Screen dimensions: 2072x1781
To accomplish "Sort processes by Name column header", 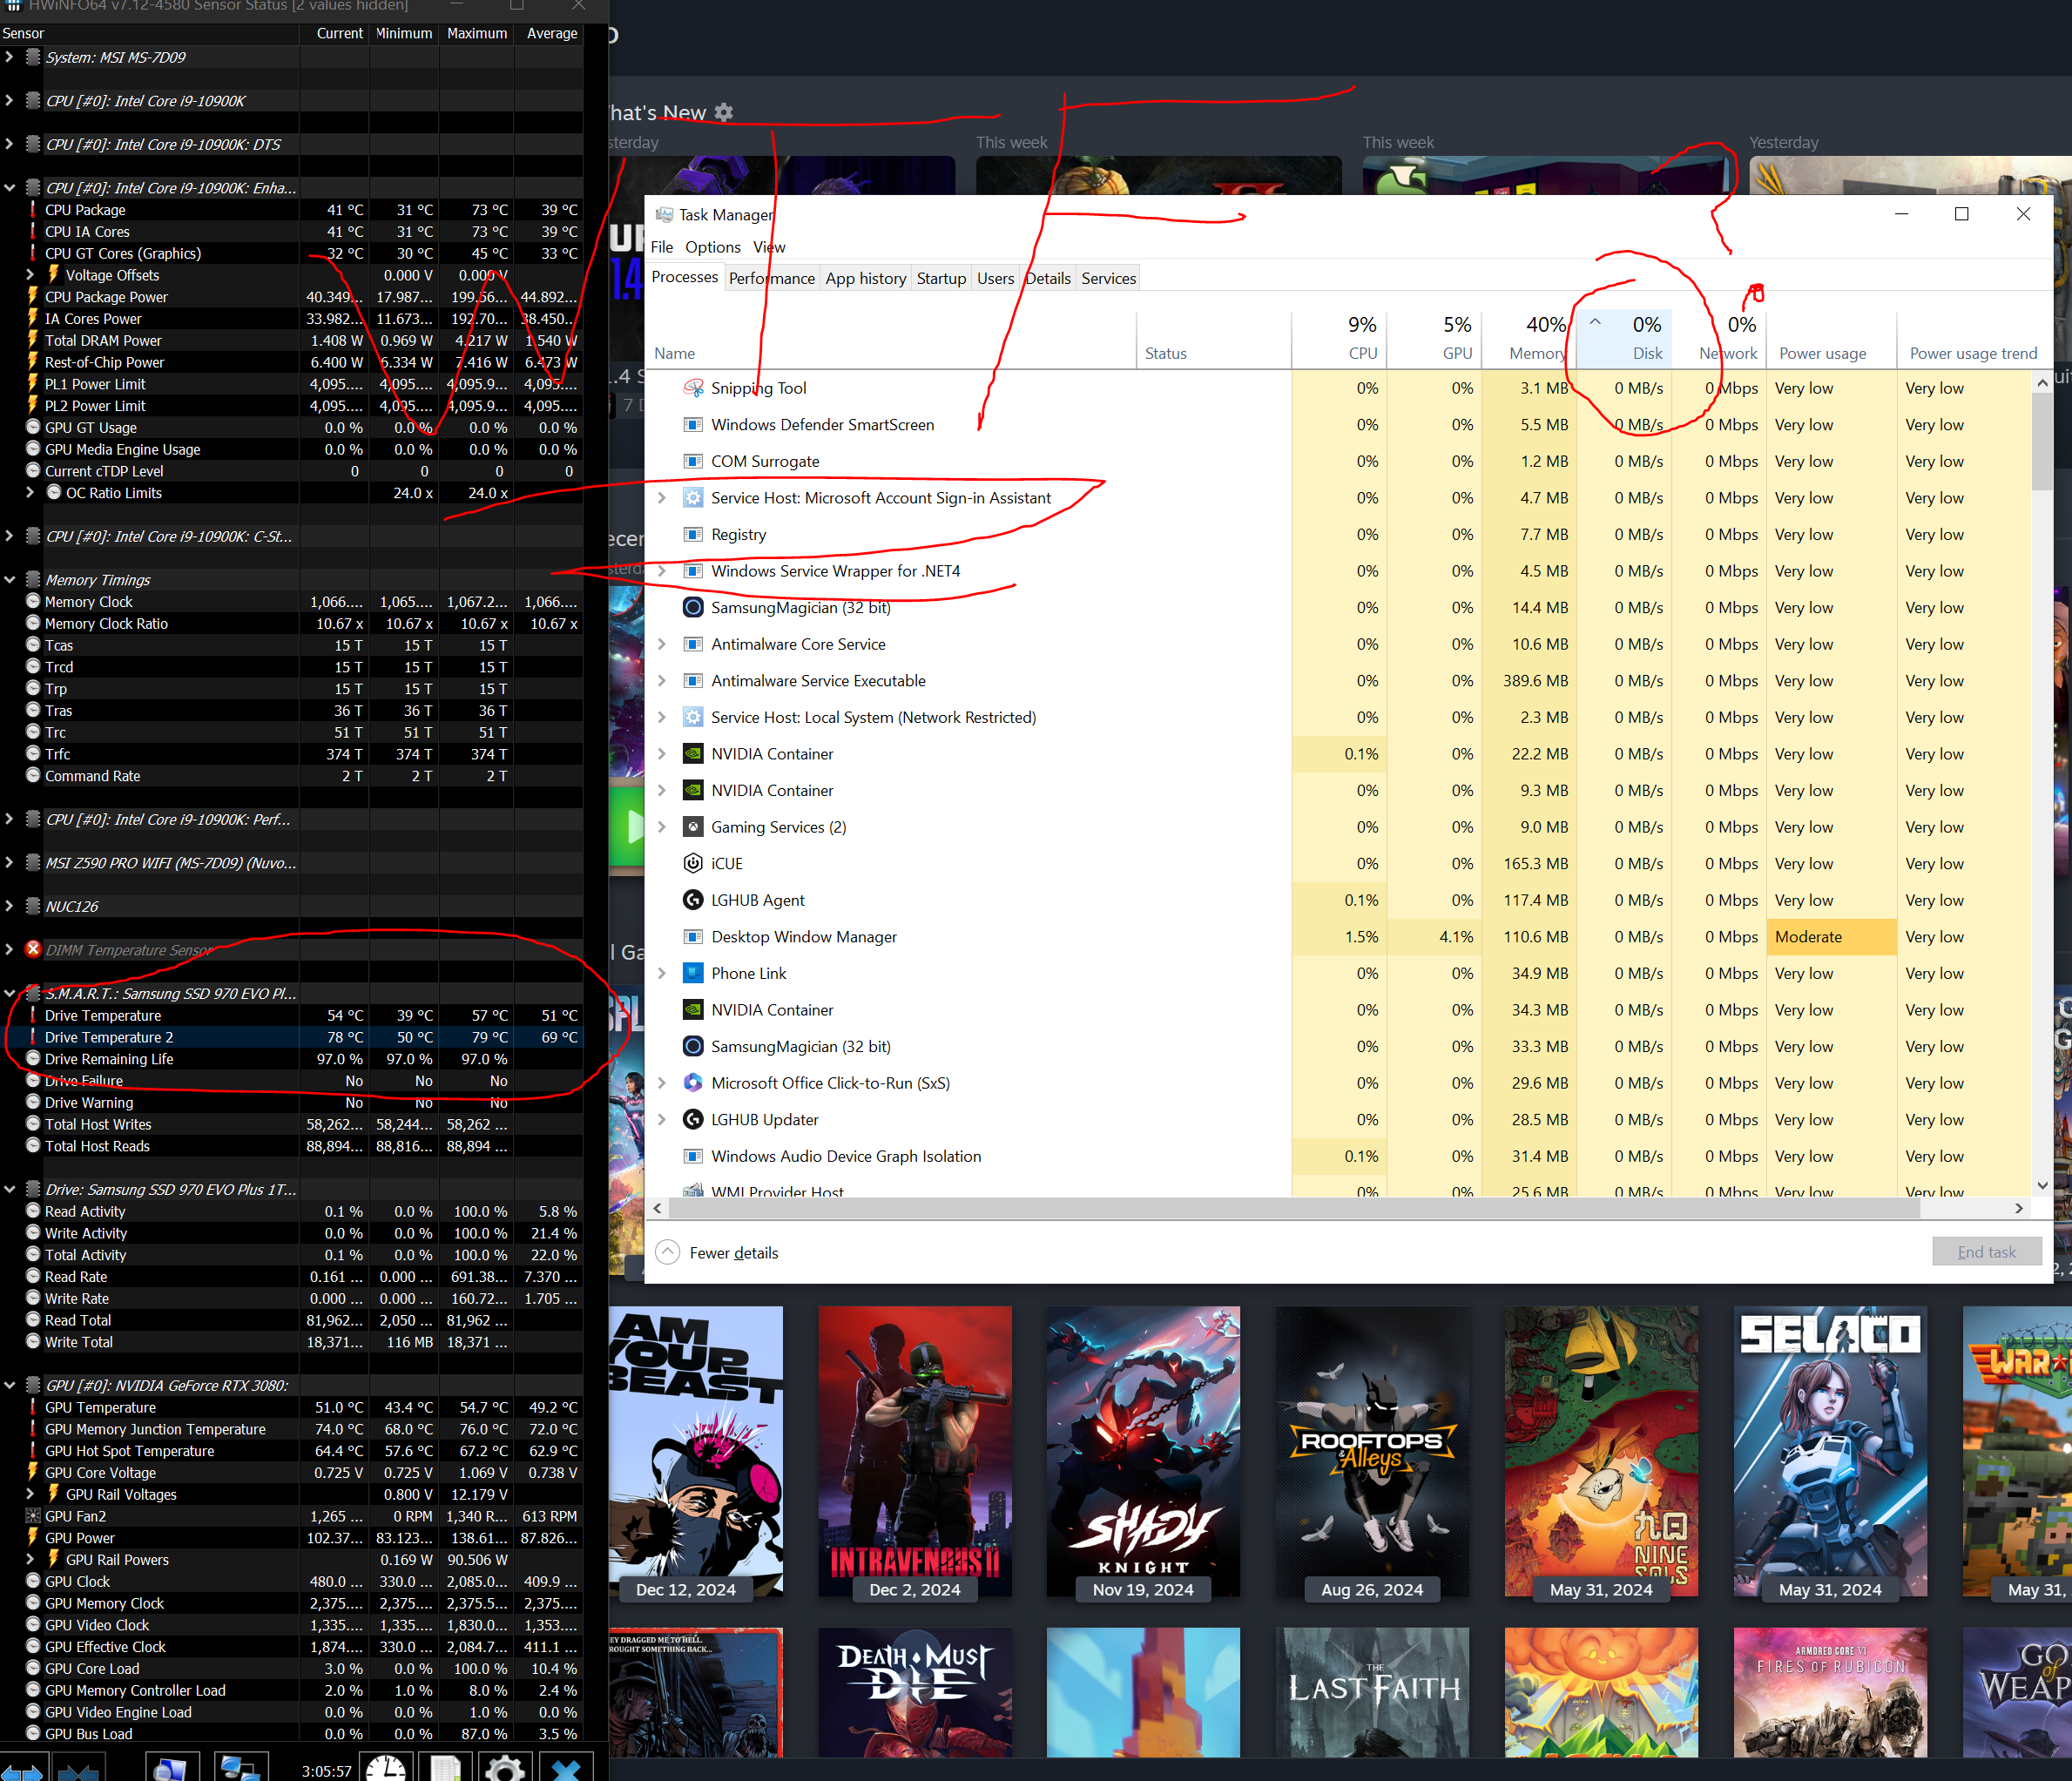I will [890, 339].
